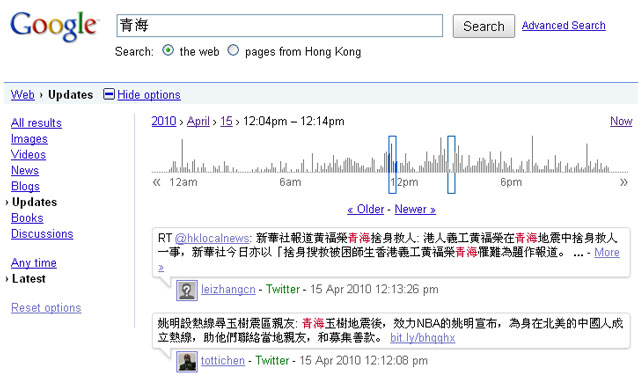
Task: Select 'pages from Hong Kong' radio button
Action: [x=233, y=50]
